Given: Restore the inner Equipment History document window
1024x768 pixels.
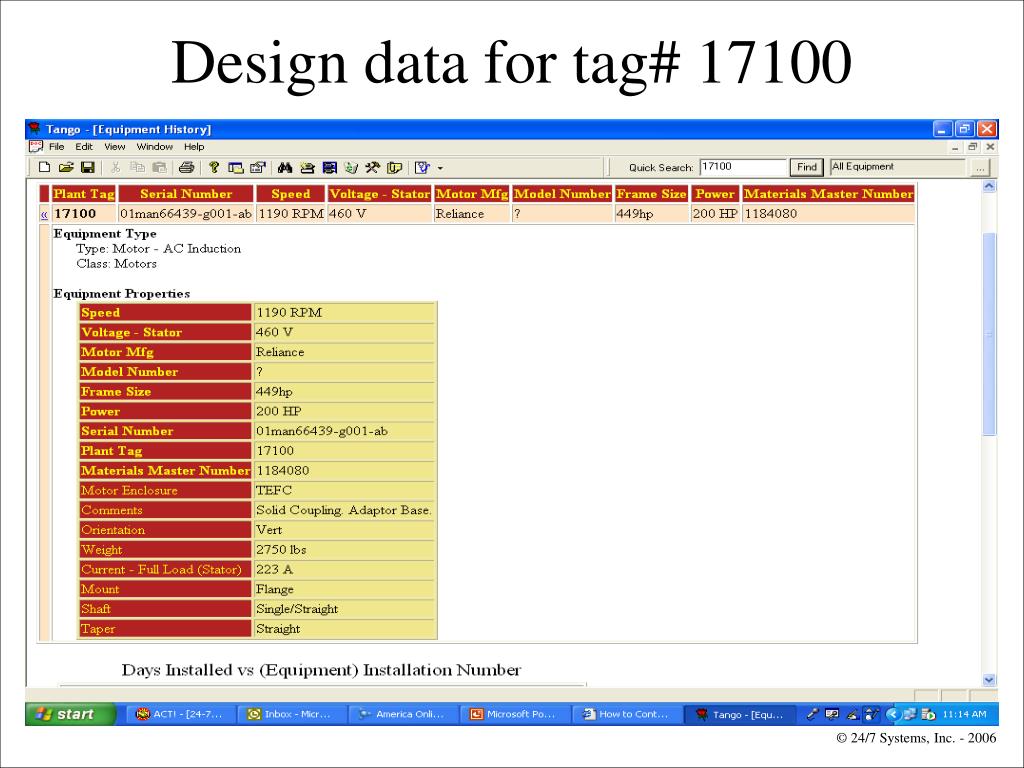Looking at the screenshot, I should 972,147.
